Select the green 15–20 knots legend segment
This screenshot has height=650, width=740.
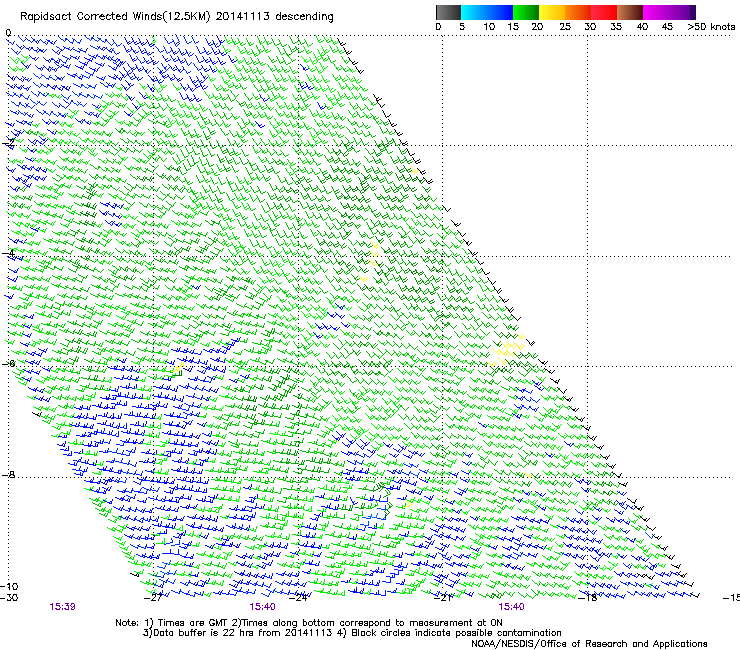(x=526, y=12)
